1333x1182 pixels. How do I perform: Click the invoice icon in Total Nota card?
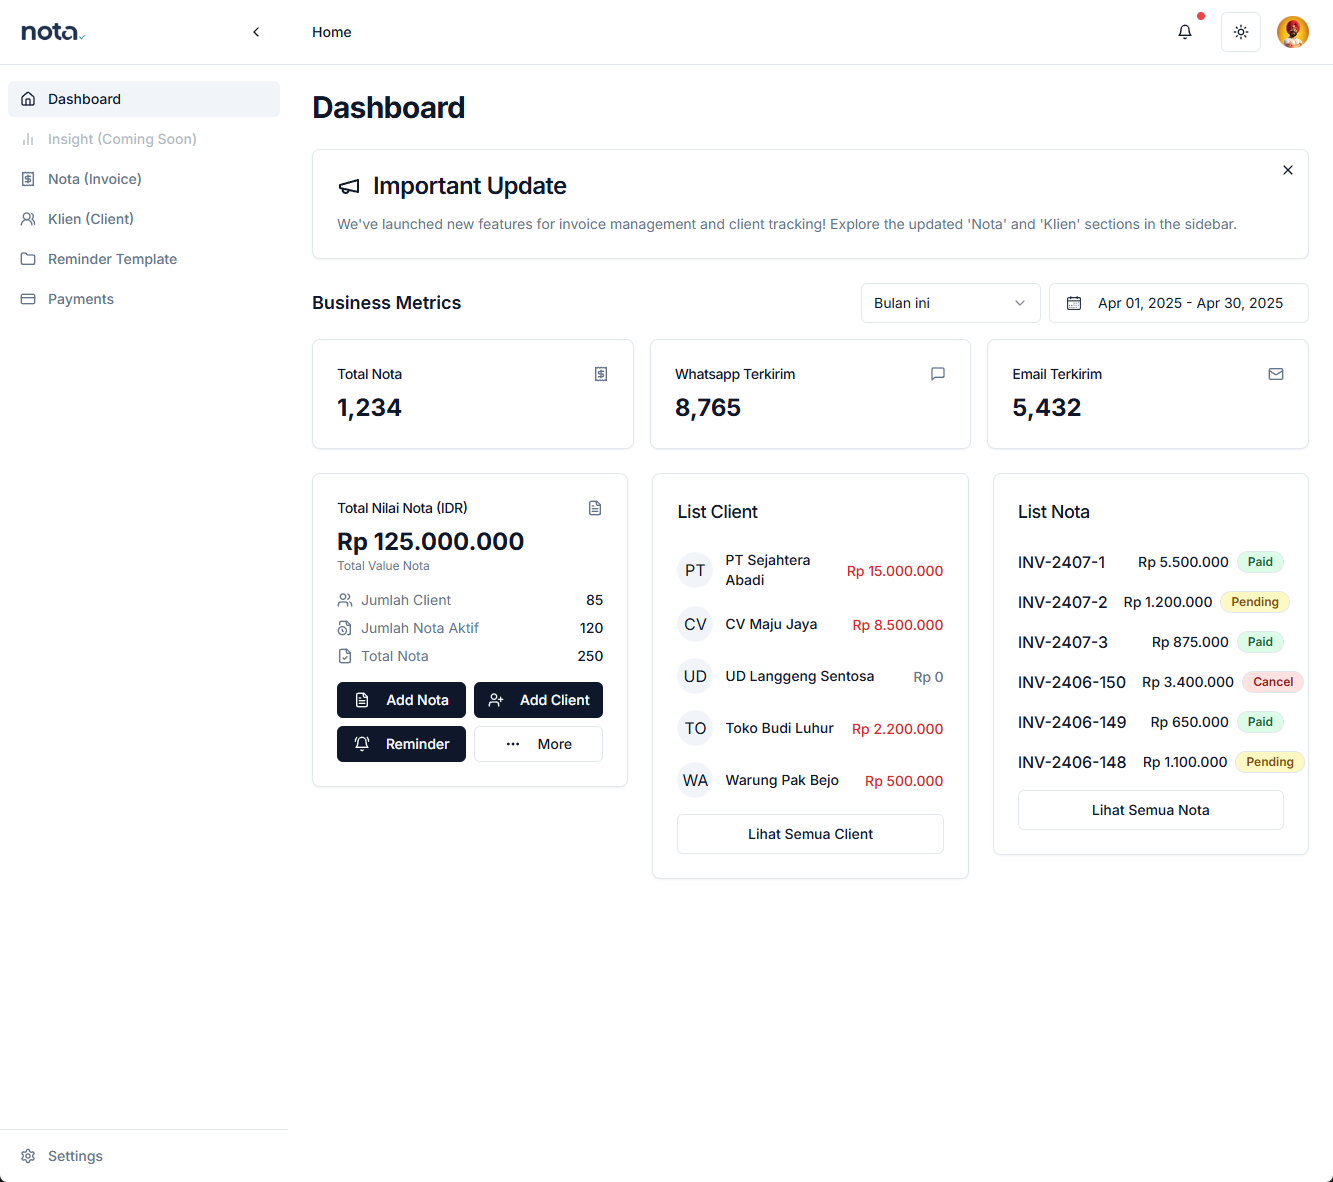[x=601, y=374]
